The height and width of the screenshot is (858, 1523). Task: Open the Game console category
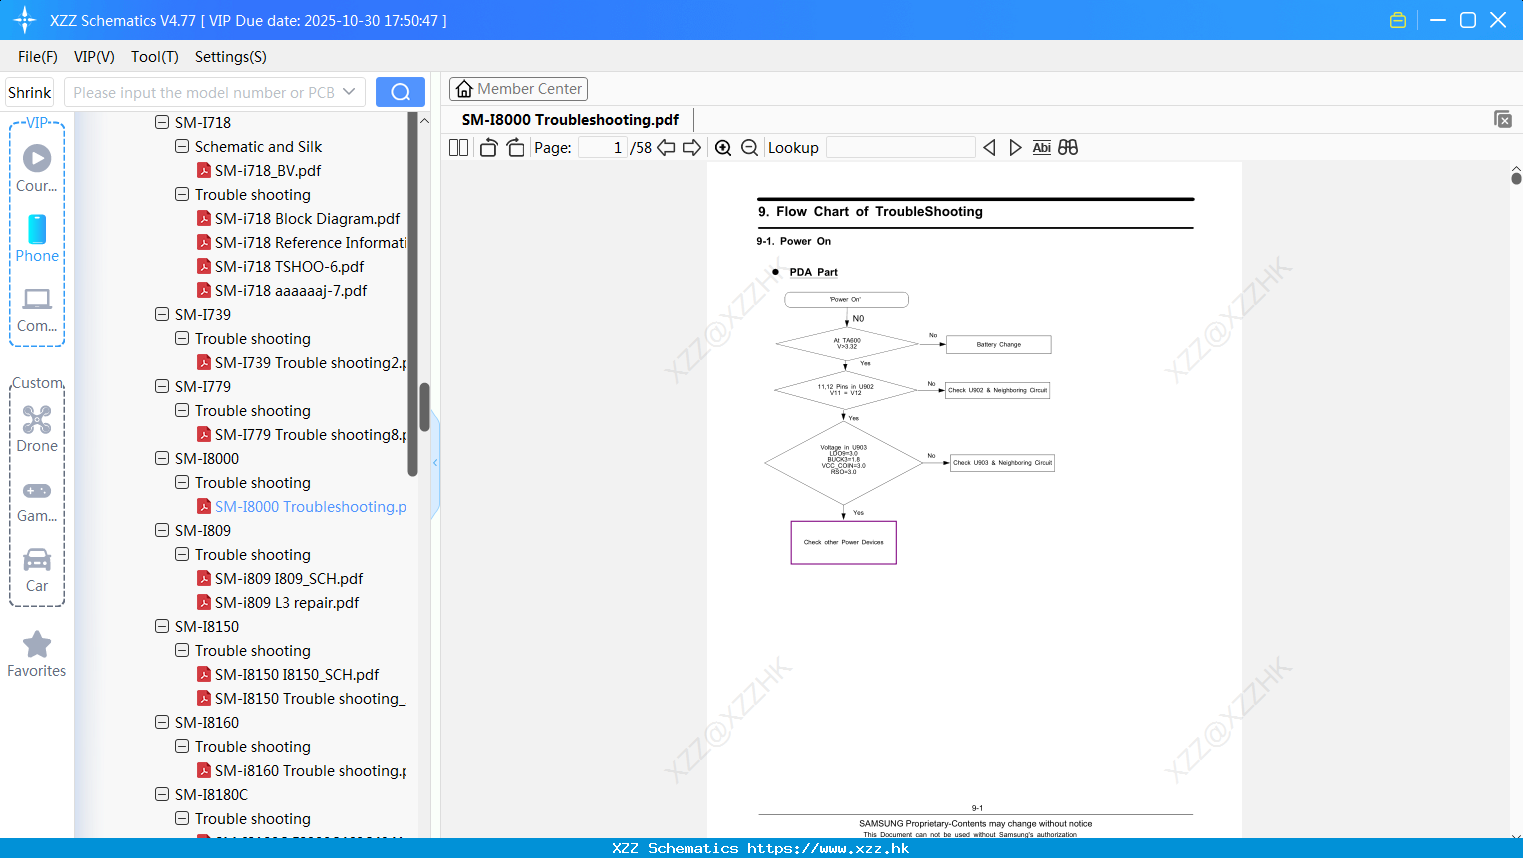tap(37, 500)
